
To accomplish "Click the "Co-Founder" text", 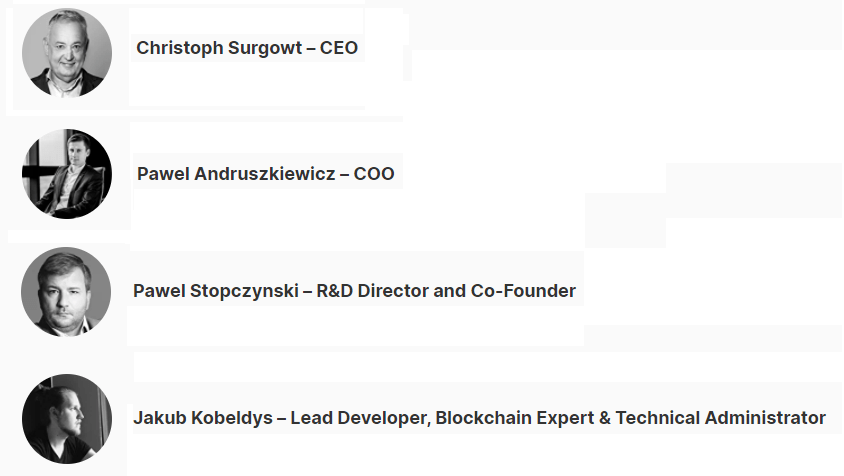I will point(523,291).
